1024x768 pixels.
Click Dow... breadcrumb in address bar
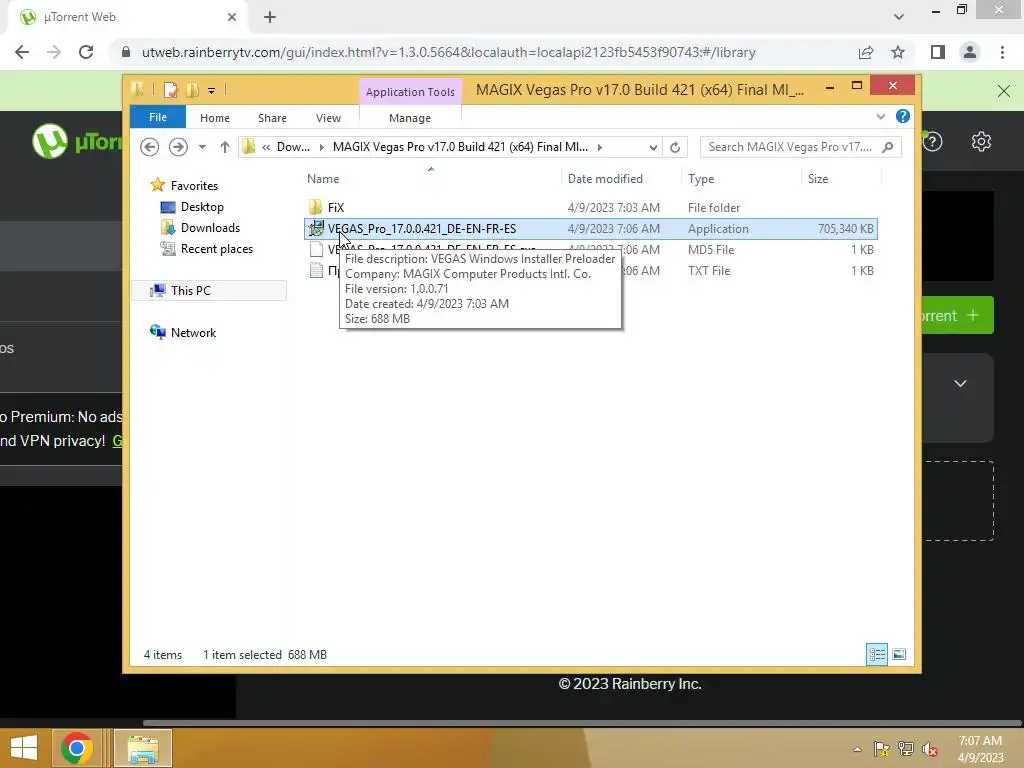(x=293, y=147)
